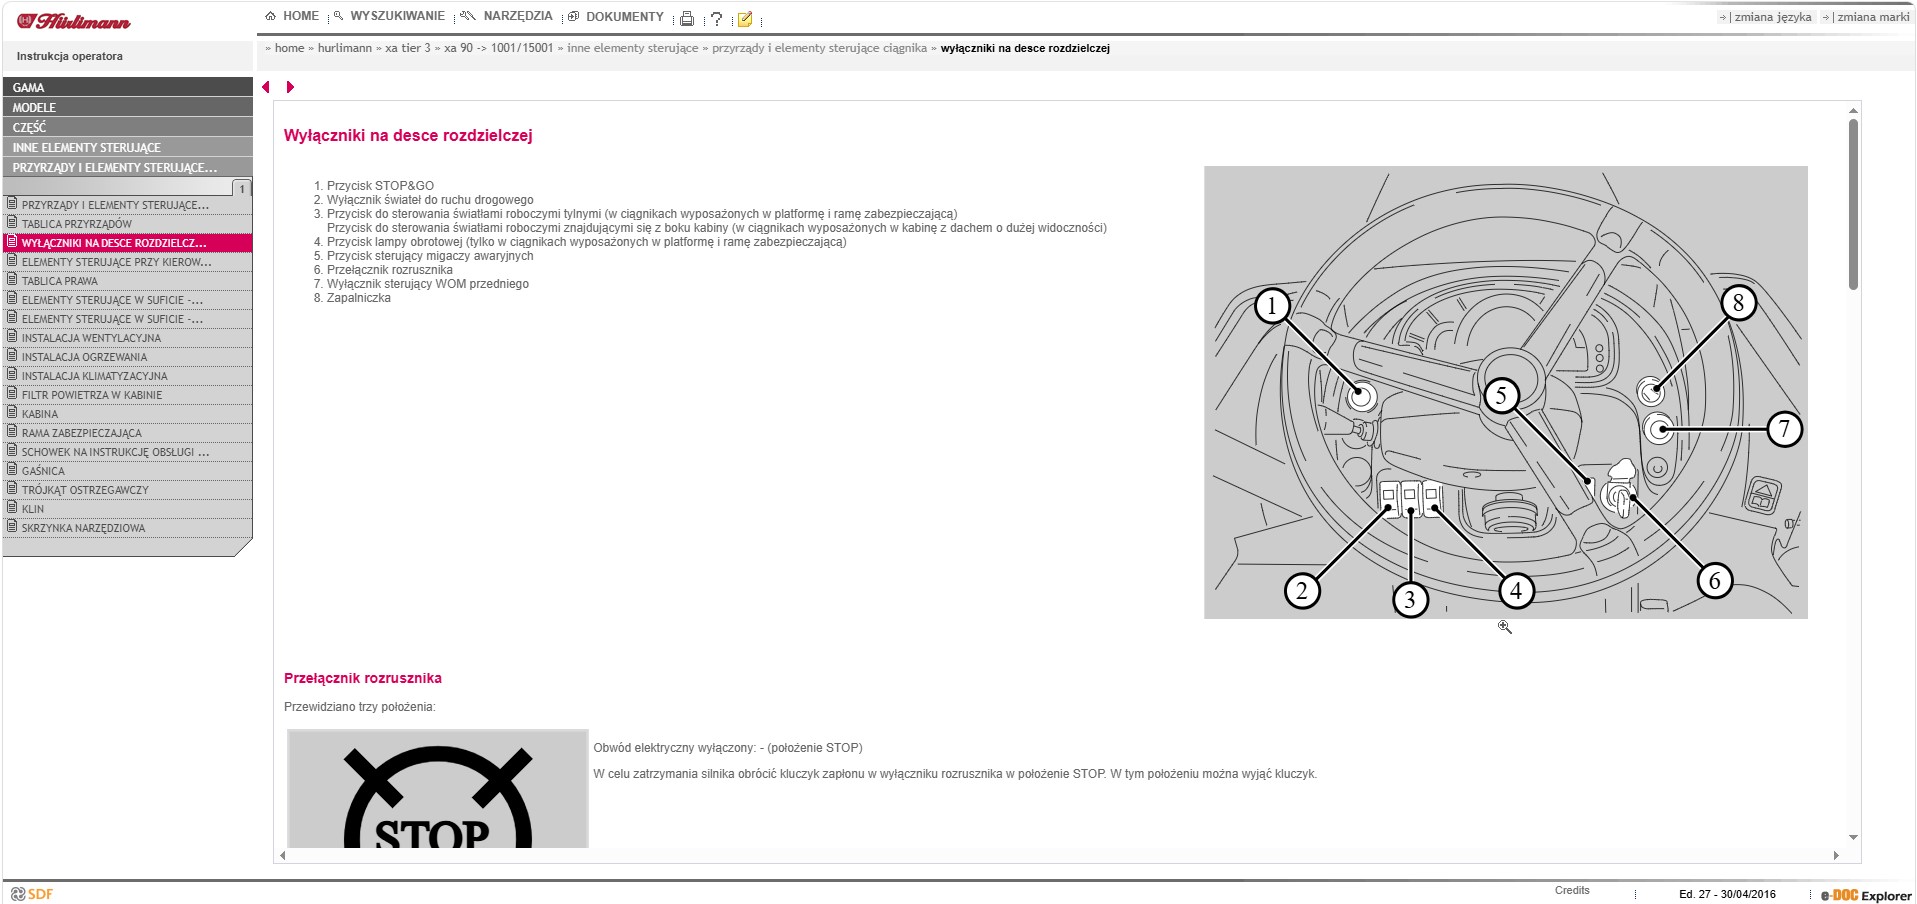The width and height of the screenshot is (1917, 904).
Task: Click document icon beside Rama zabezpieczająca
Action: click(x=12, y=432)
